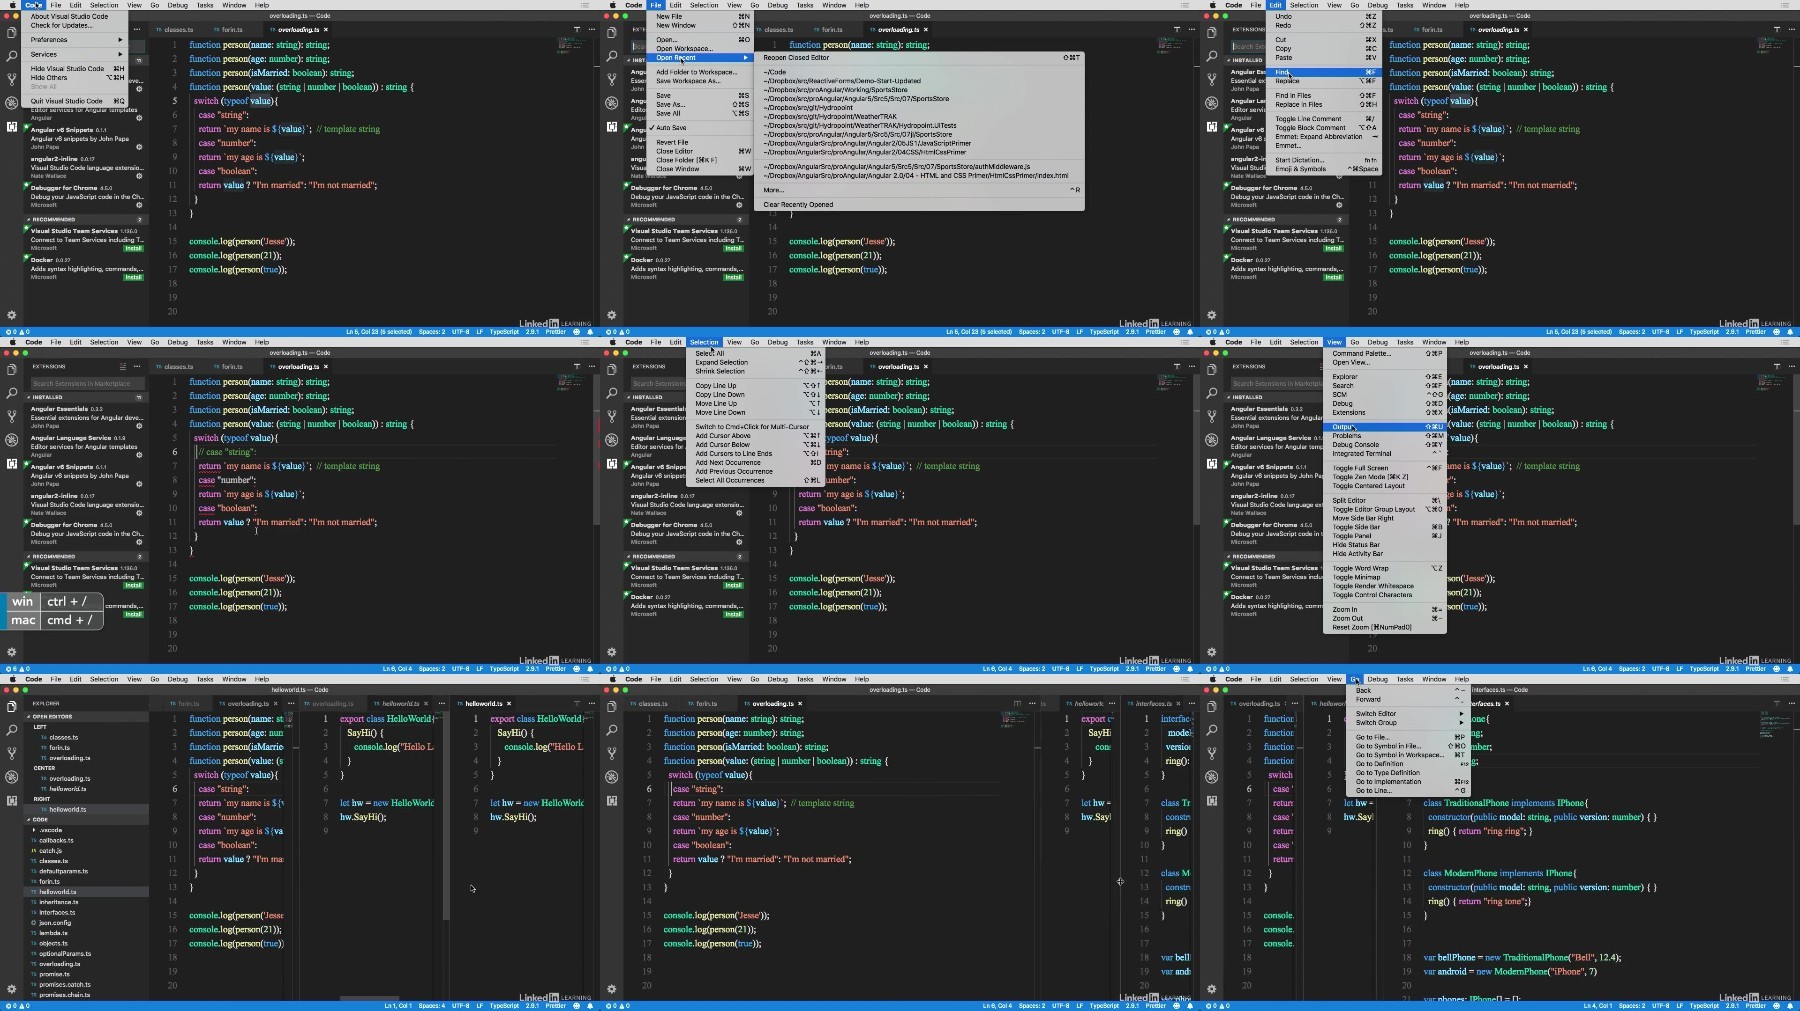Open Source Control icon beside Explorer file tree
Viewport: 1800px width, 1011px height.
[12, 753]
